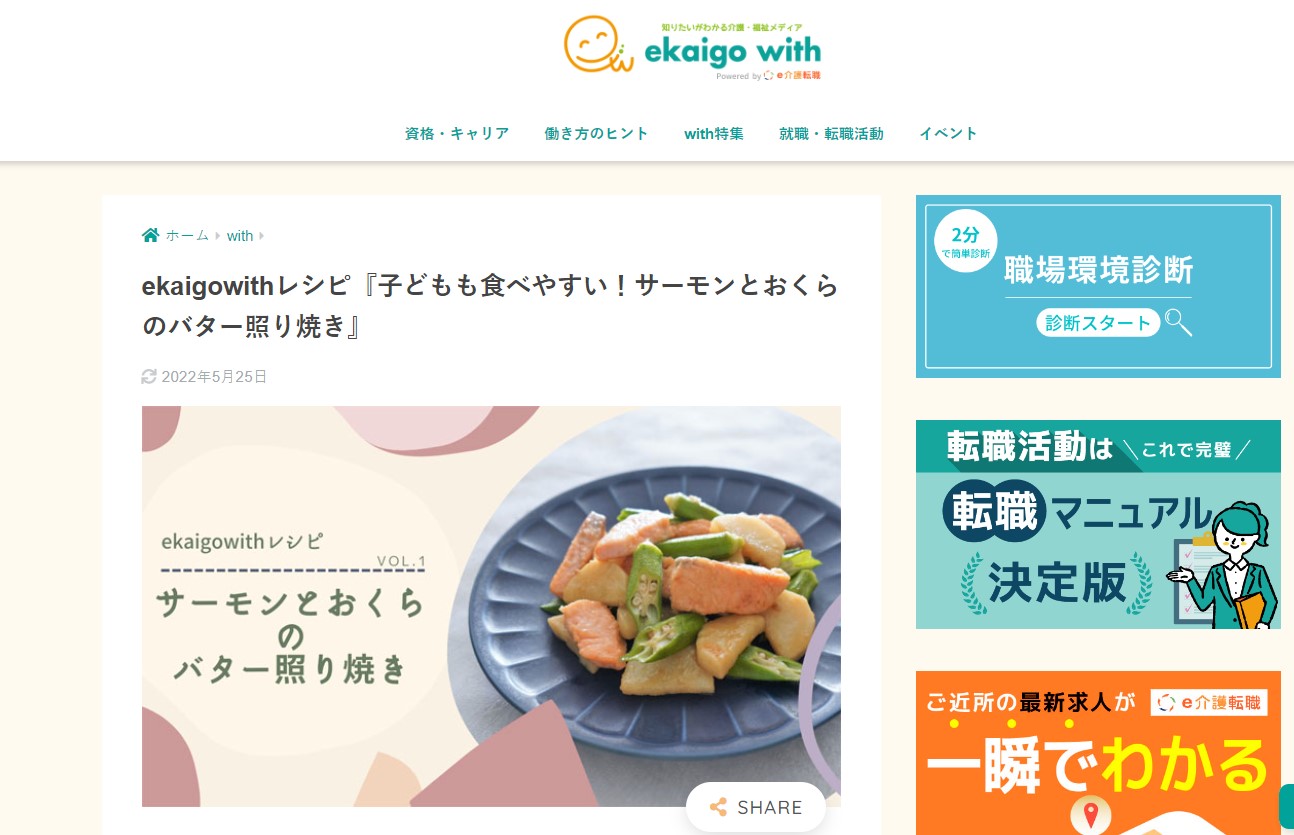Click the 2分 circle badge on diagnosis banner
This screenshot has width=1294, height=835.
tap(965, 242)
